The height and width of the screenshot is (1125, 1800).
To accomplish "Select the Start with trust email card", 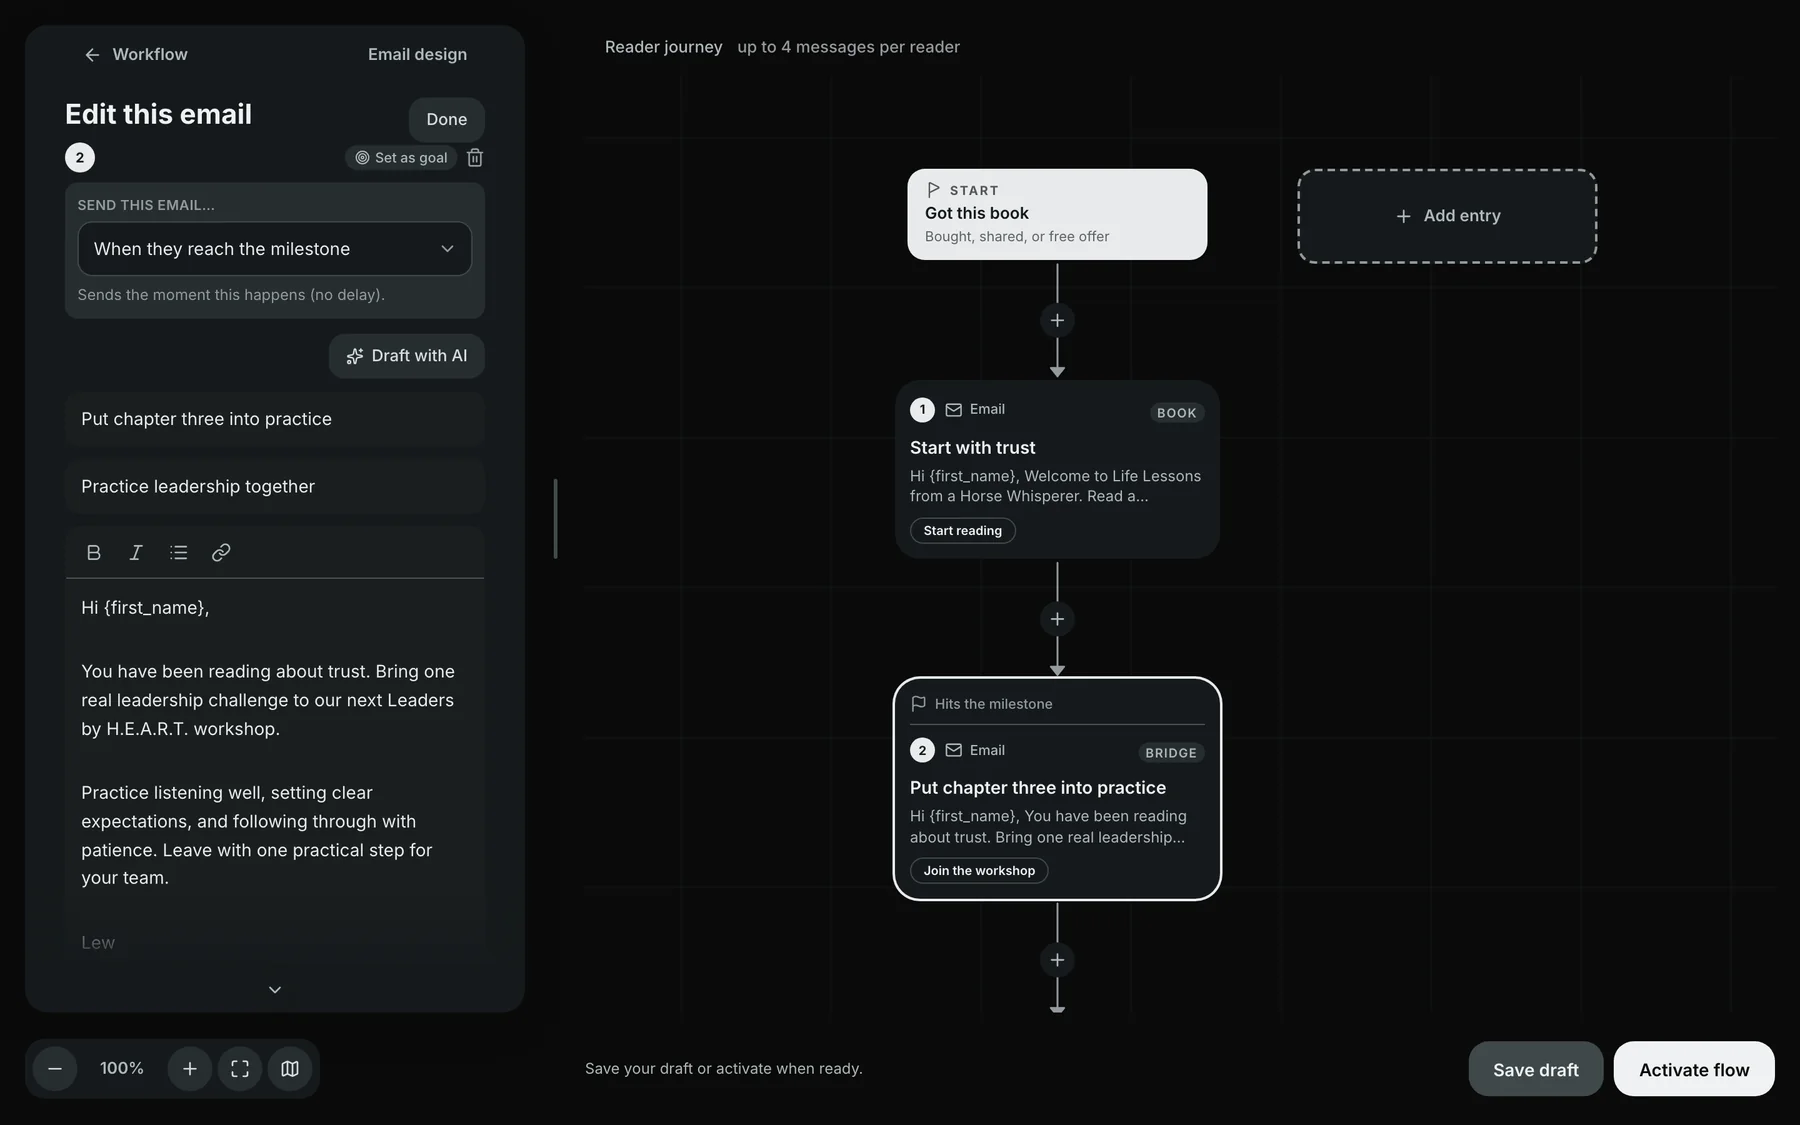I will click(x=1057, y=469).
